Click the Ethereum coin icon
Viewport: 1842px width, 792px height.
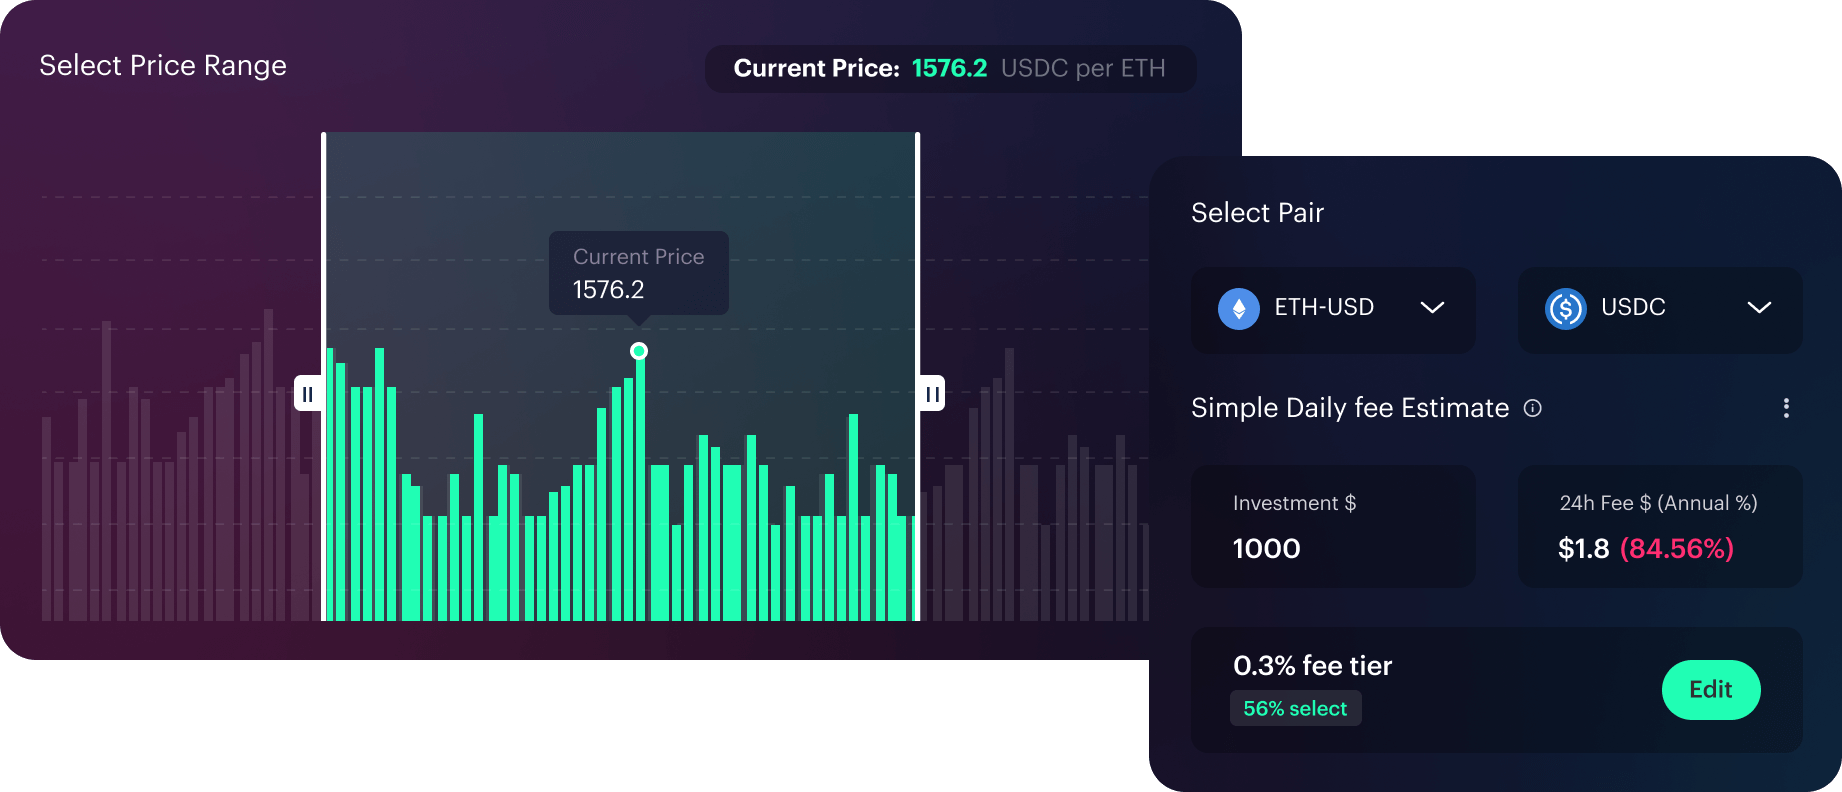(x=1238, y=308)
